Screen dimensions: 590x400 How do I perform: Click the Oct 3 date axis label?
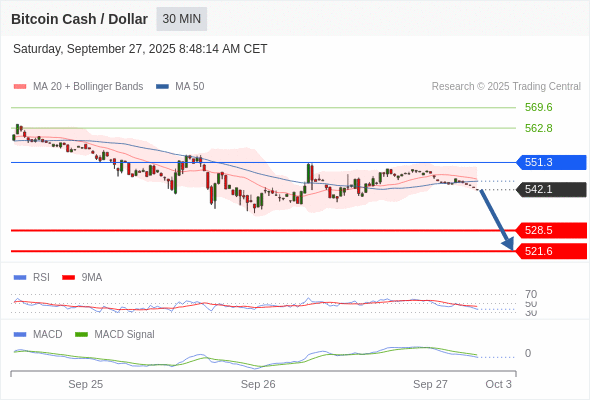click(x=499, y=384)
